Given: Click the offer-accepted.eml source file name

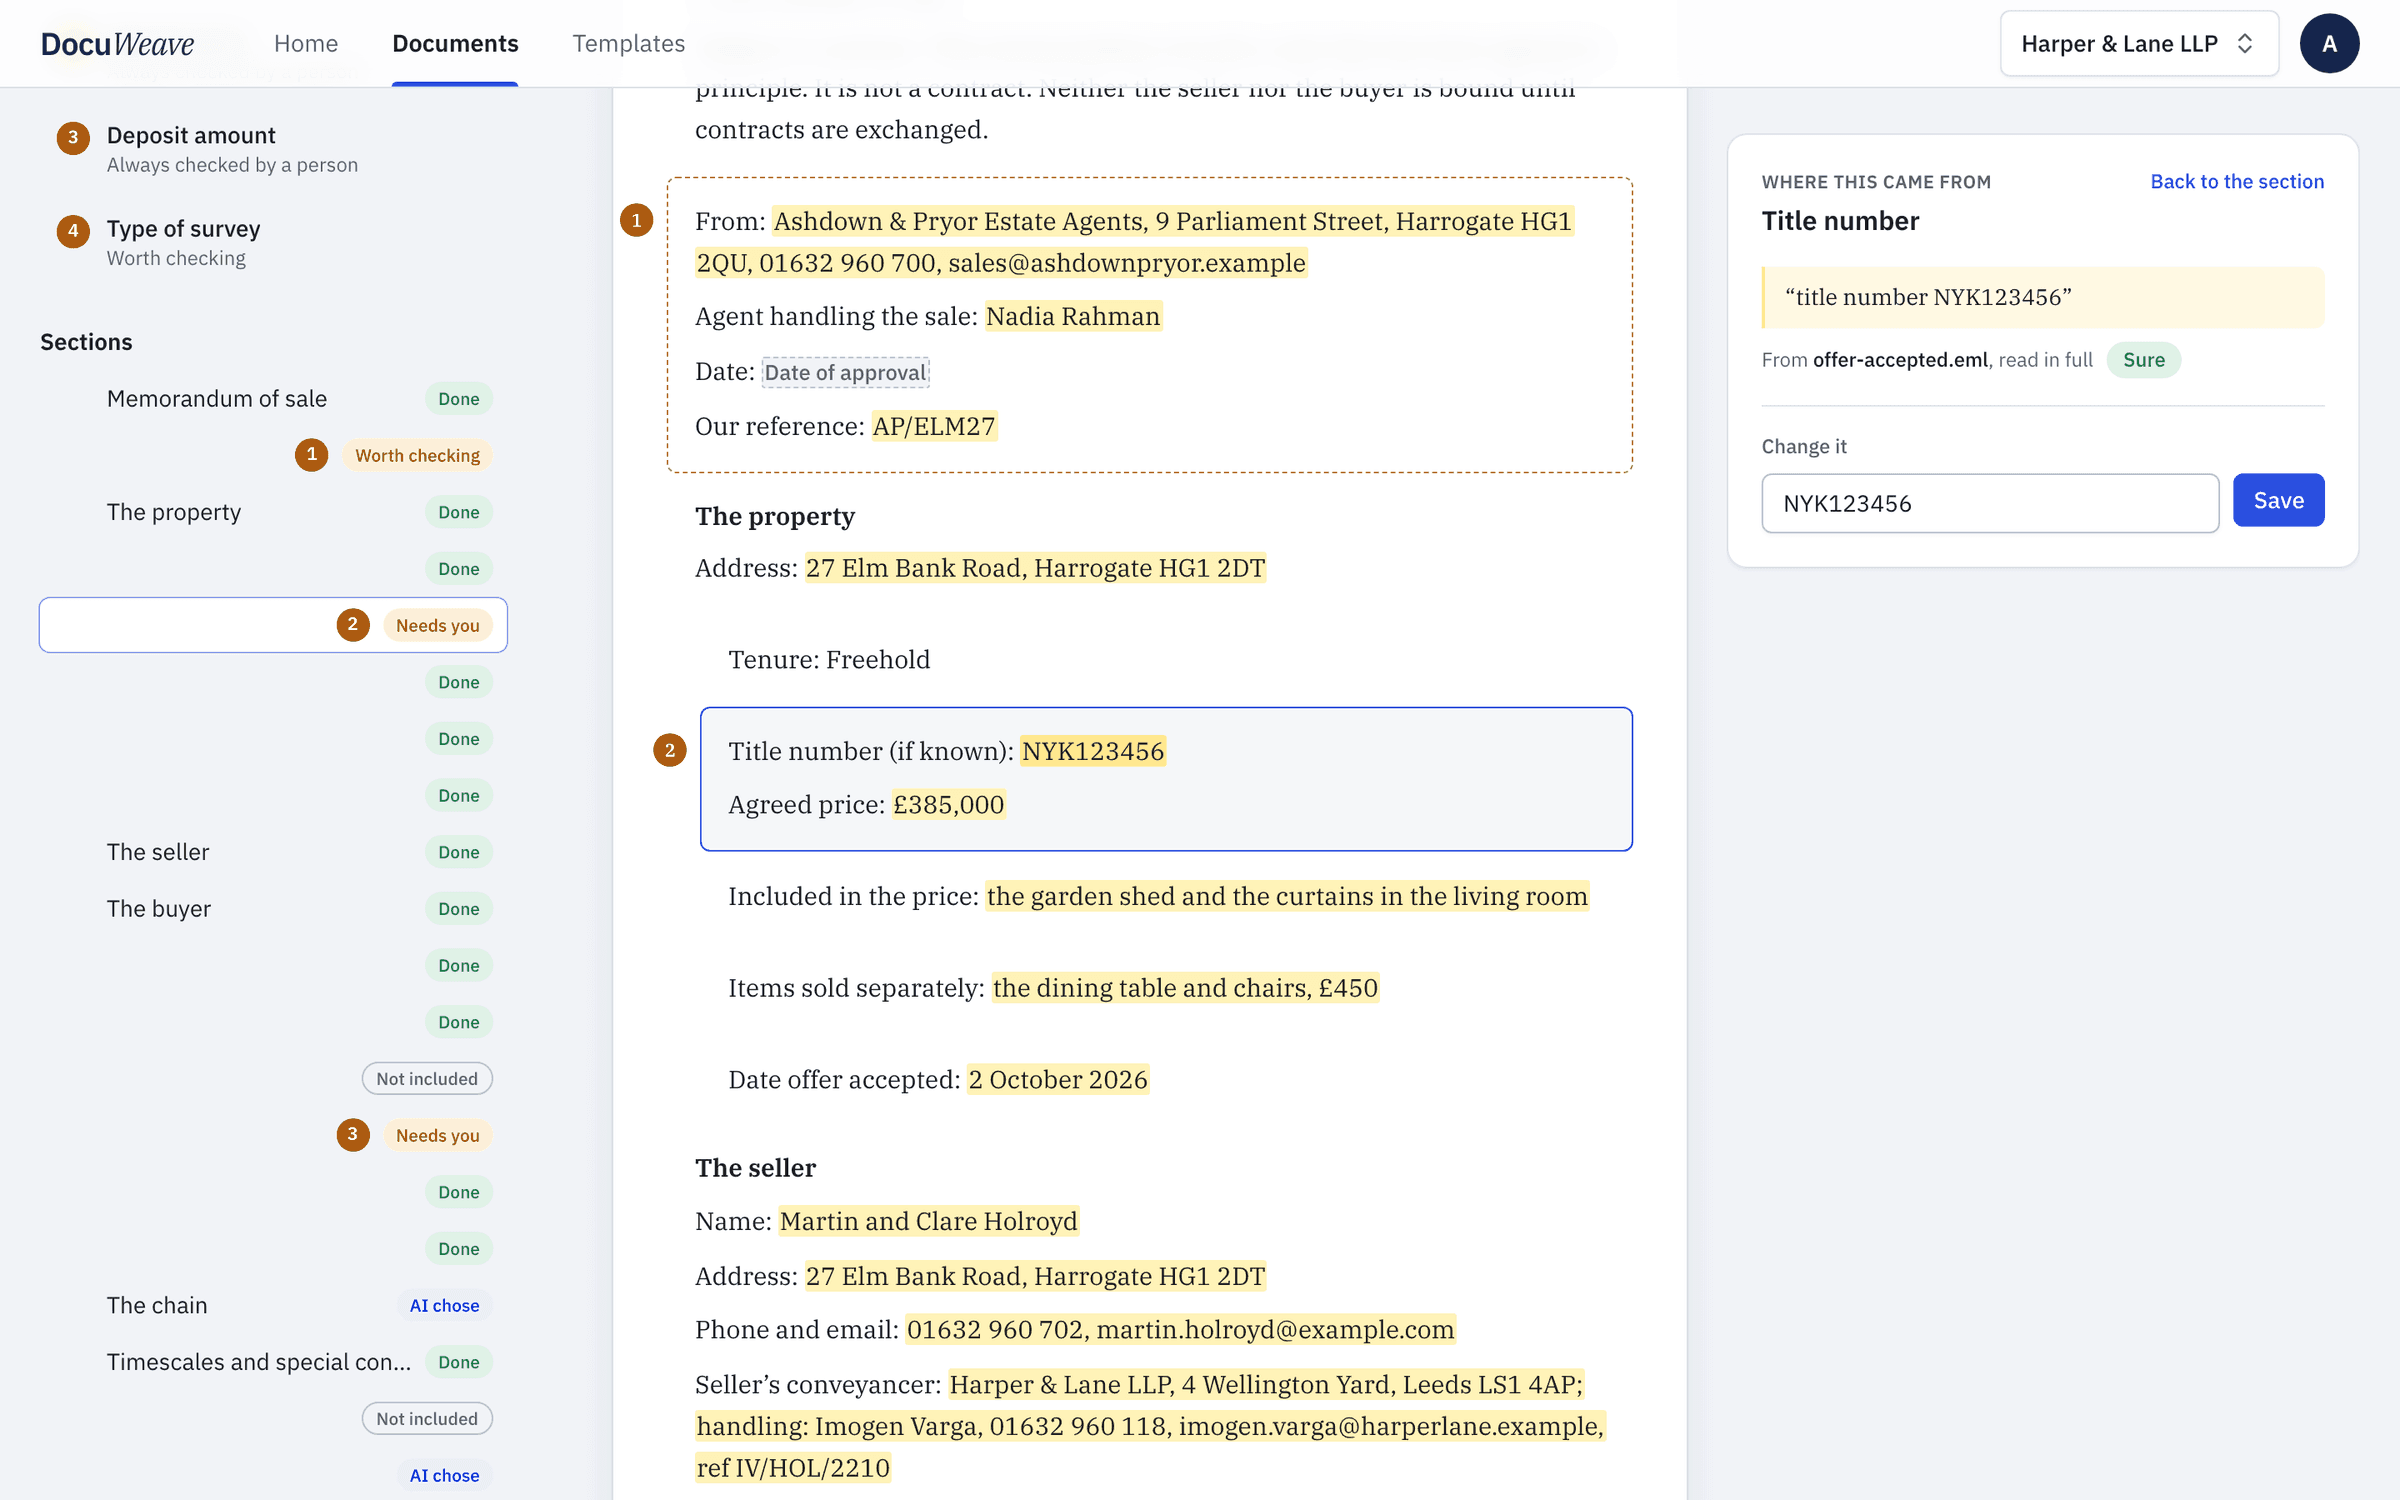Looking at the screenshot, I should 1900,360.
